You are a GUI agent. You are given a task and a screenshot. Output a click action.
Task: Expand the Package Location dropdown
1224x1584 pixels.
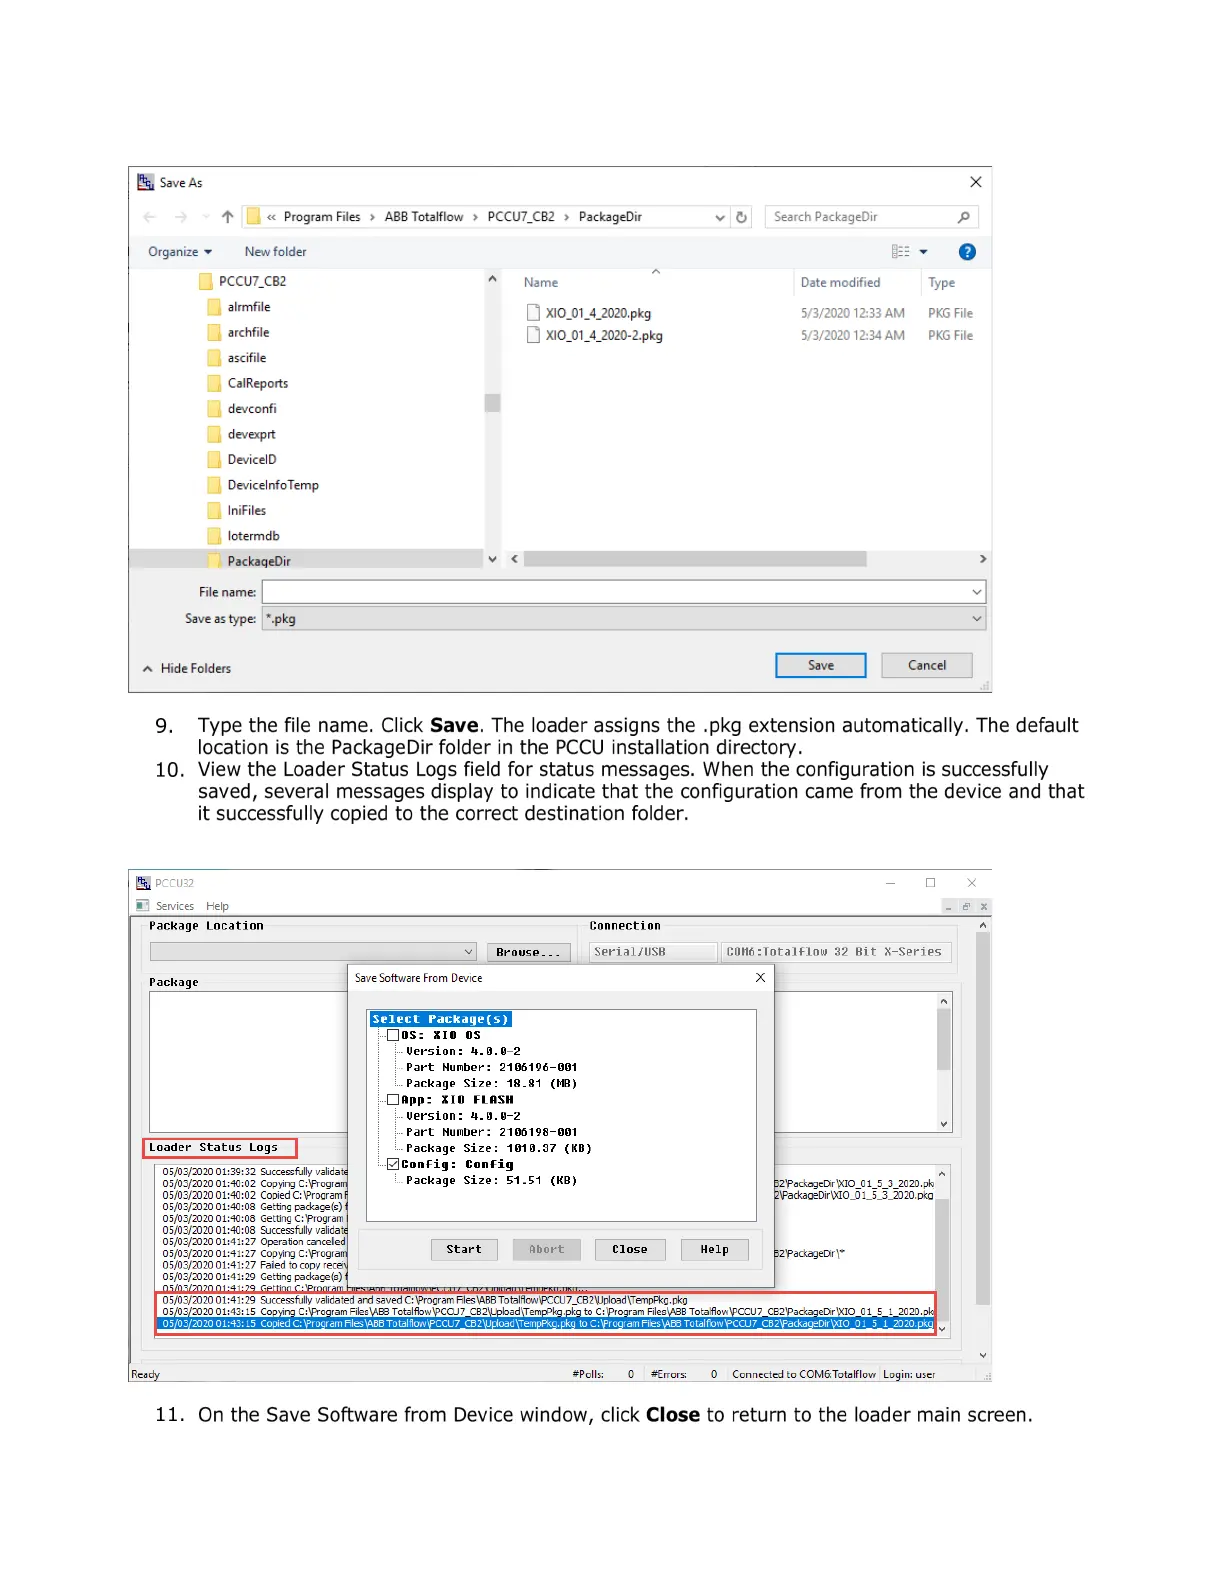pos(468,952)
